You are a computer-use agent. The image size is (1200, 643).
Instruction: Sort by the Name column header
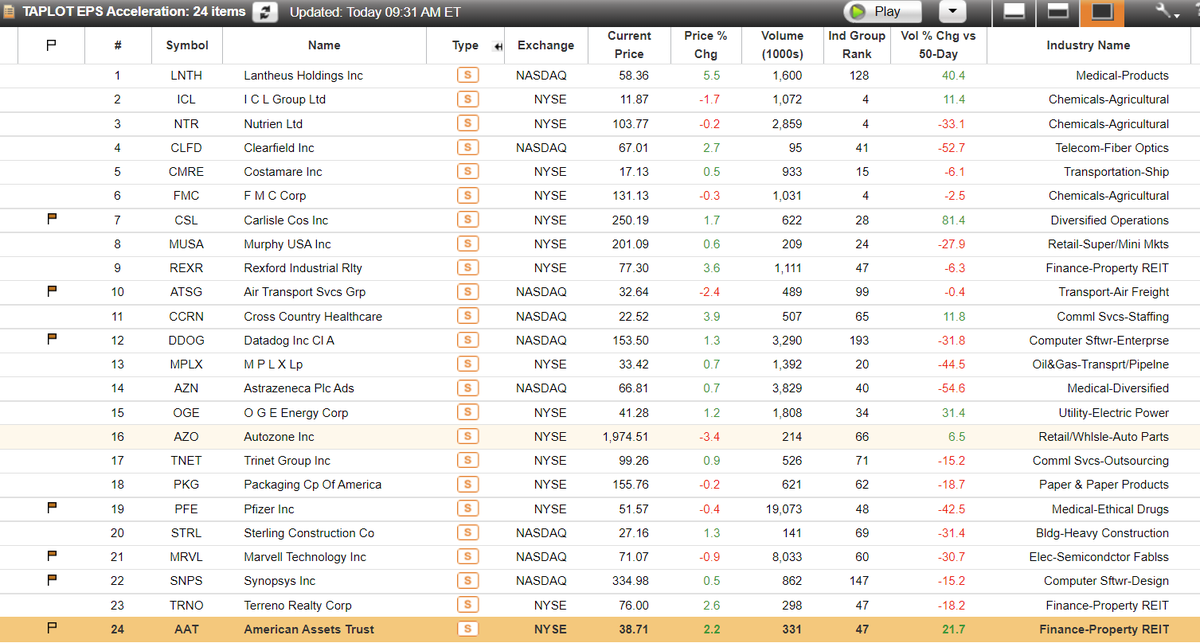coord(324,45)
